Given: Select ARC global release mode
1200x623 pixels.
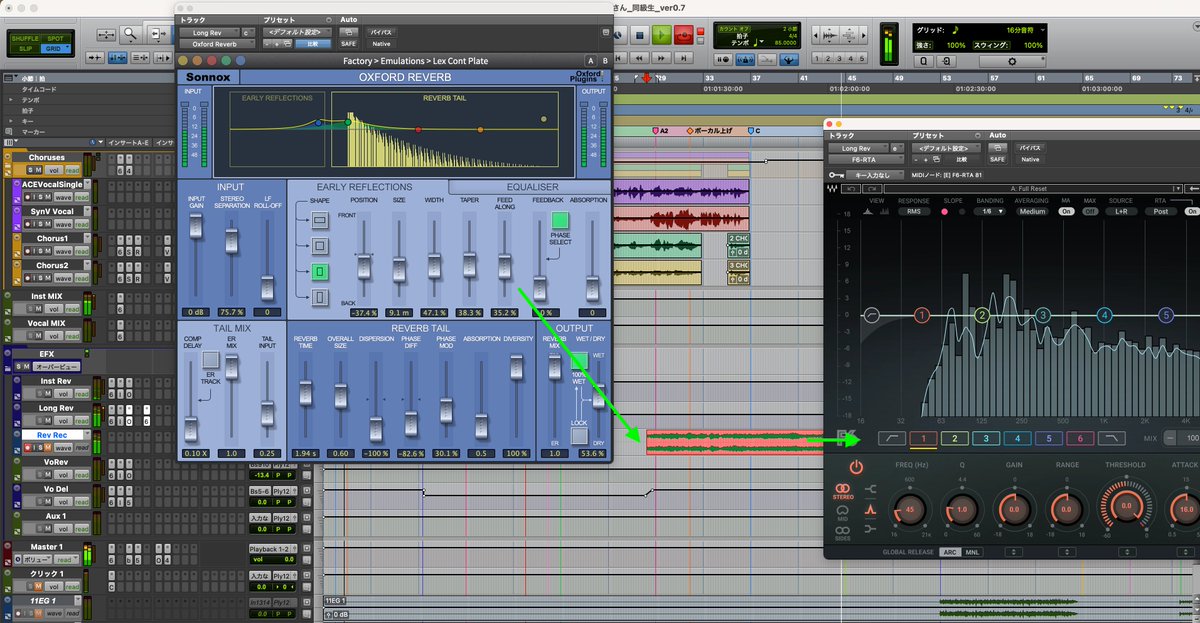Looking at the screenshot, I should click(x=949, y=552).
